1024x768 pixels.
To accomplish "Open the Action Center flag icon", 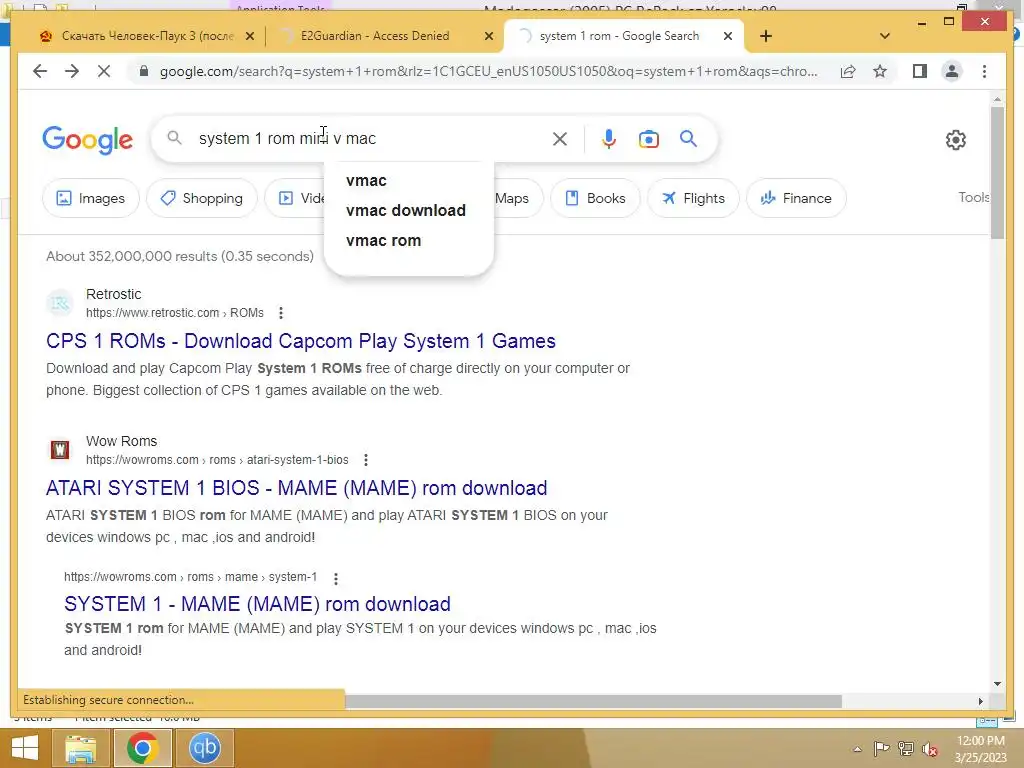I will [881, 749].
